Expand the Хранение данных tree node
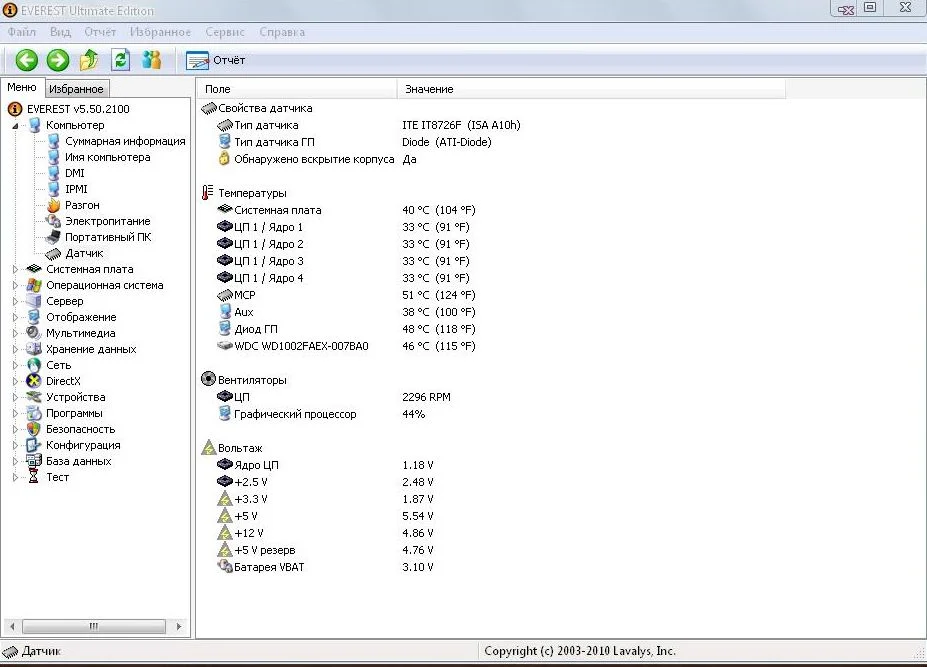Viewport: 927px width, 667px height. tap(15, 349)
